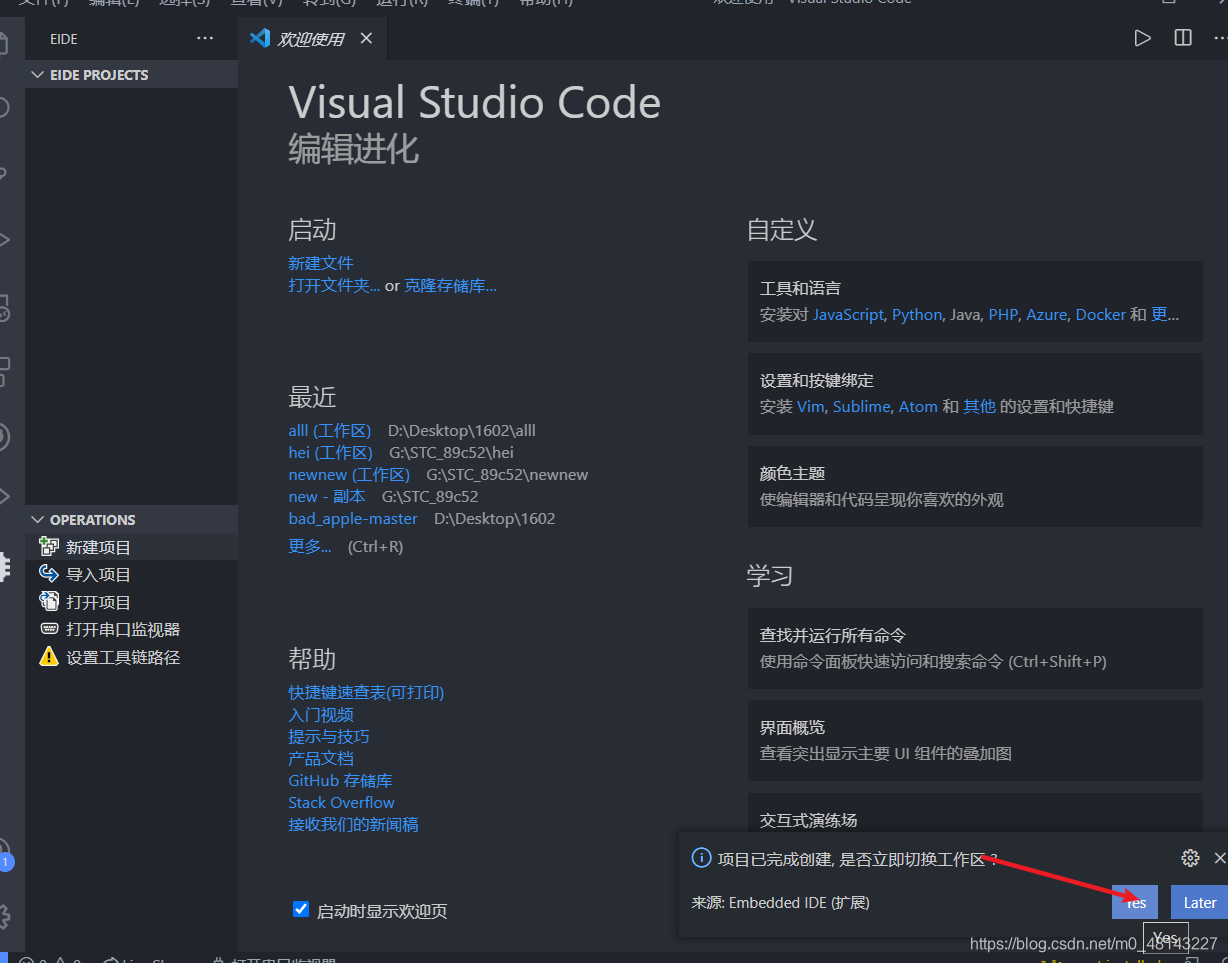This screenshot has width=1228, height=963.
Task: Open the recent hei workspace link
Action: [x=330, y=452]
